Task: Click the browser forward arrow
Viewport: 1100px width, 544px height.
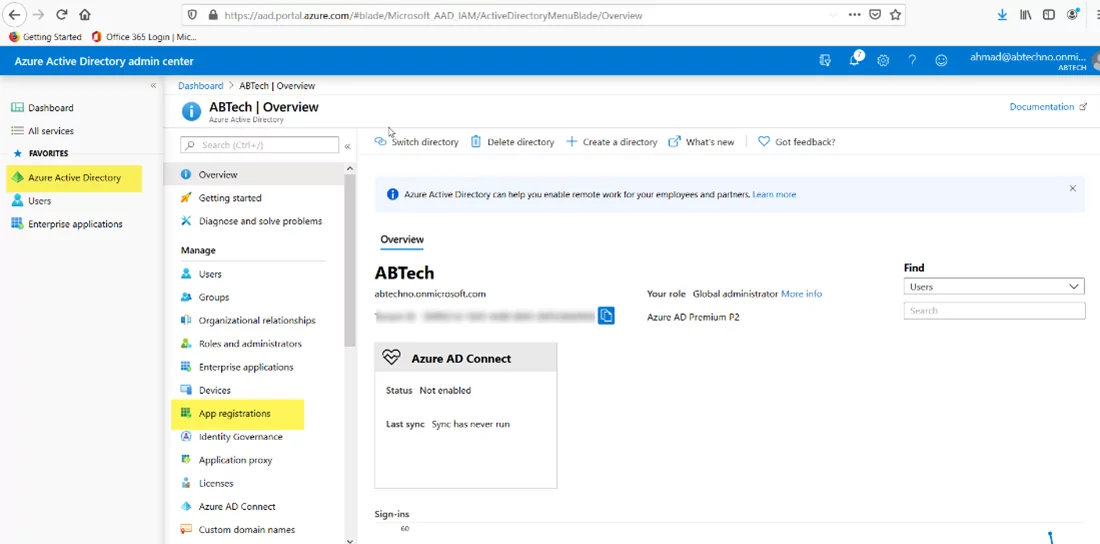Action: pos(38,14)
